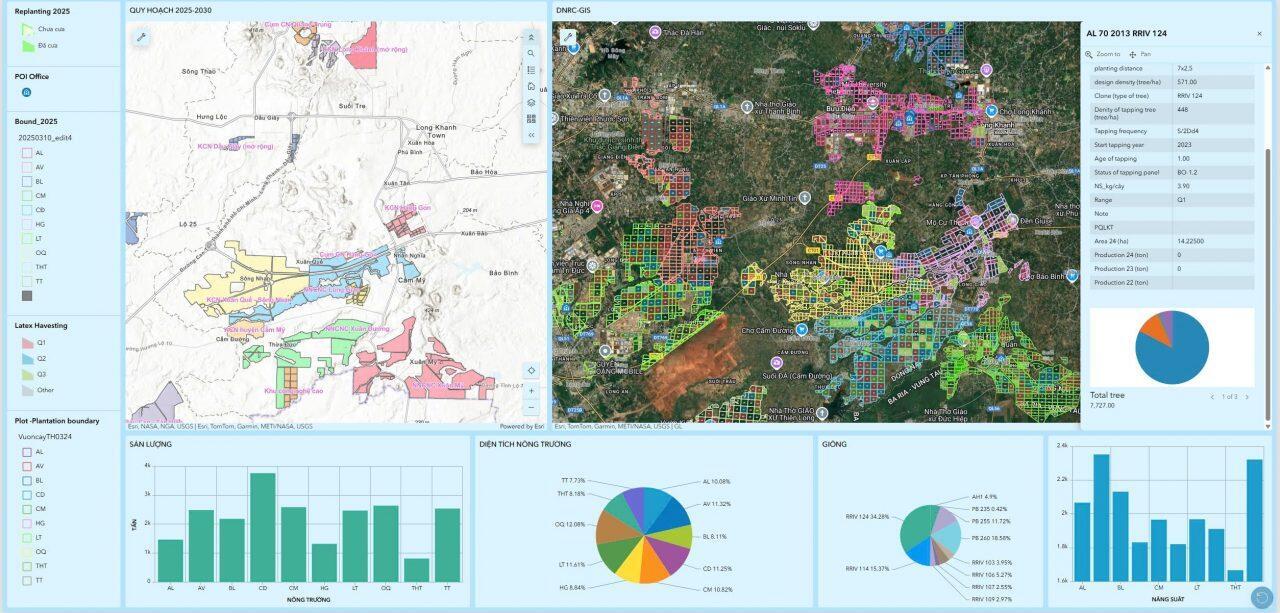Collapse map toolbar with double up chevron
This screenshot has height=613, width=1280.
coord(531,37)
